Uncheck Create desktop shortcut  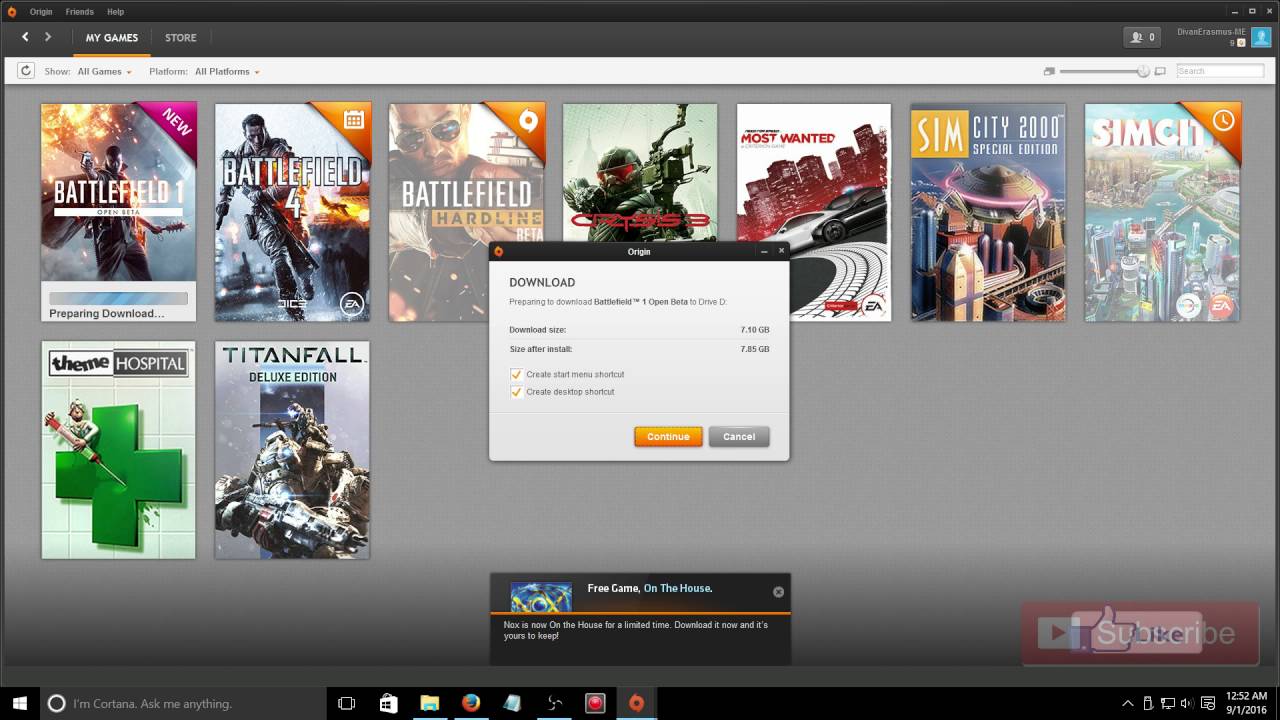[516, 391]
